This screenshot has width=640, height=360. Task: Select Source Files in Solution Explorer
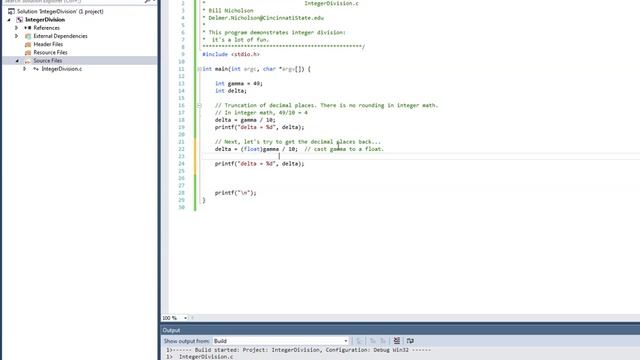[48, 60]
